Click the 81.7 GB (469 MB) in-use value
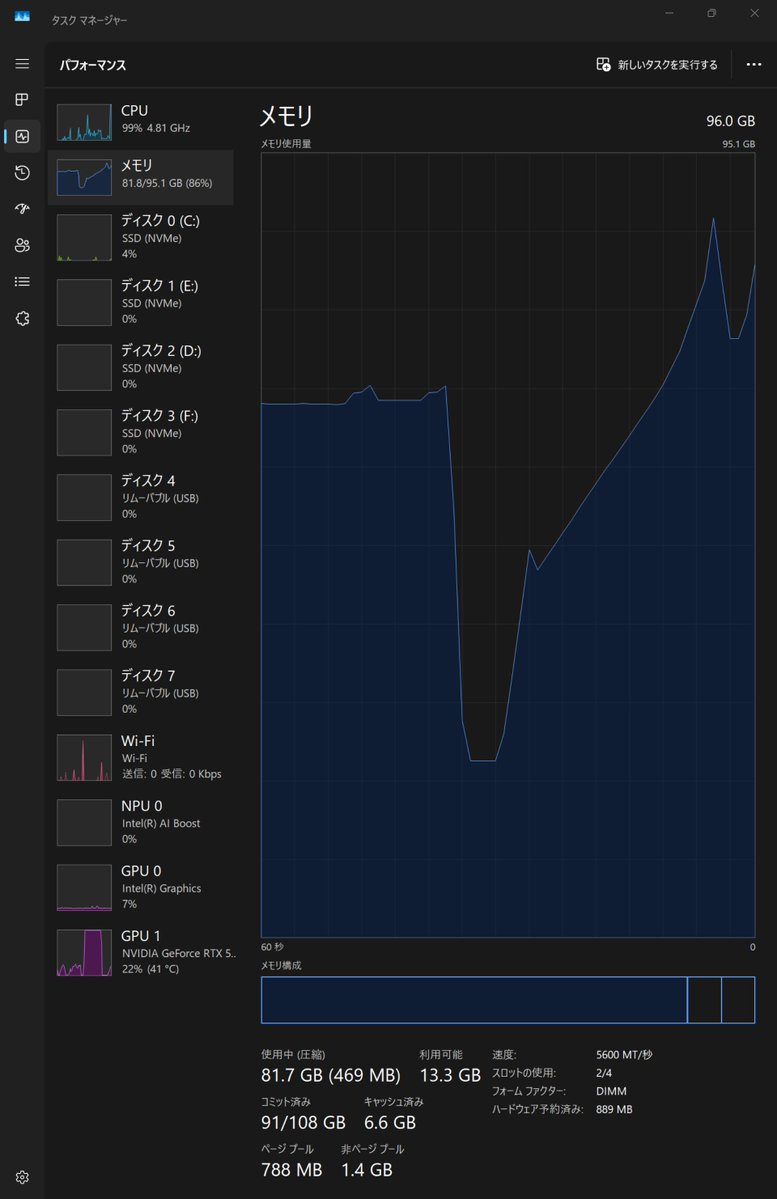The image size is (777, 1199). click(330, 1075)
